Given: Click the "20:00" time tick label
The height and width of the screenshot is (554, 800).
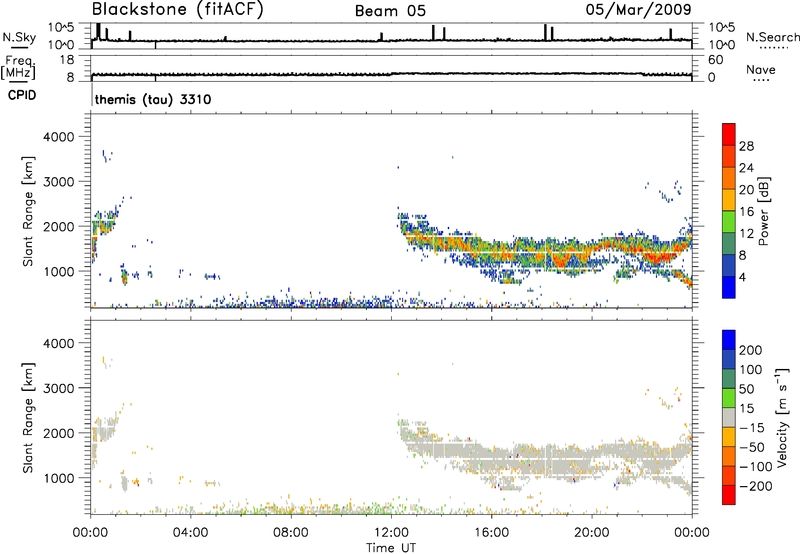Looking at the screenshot, I should [591, 533].
